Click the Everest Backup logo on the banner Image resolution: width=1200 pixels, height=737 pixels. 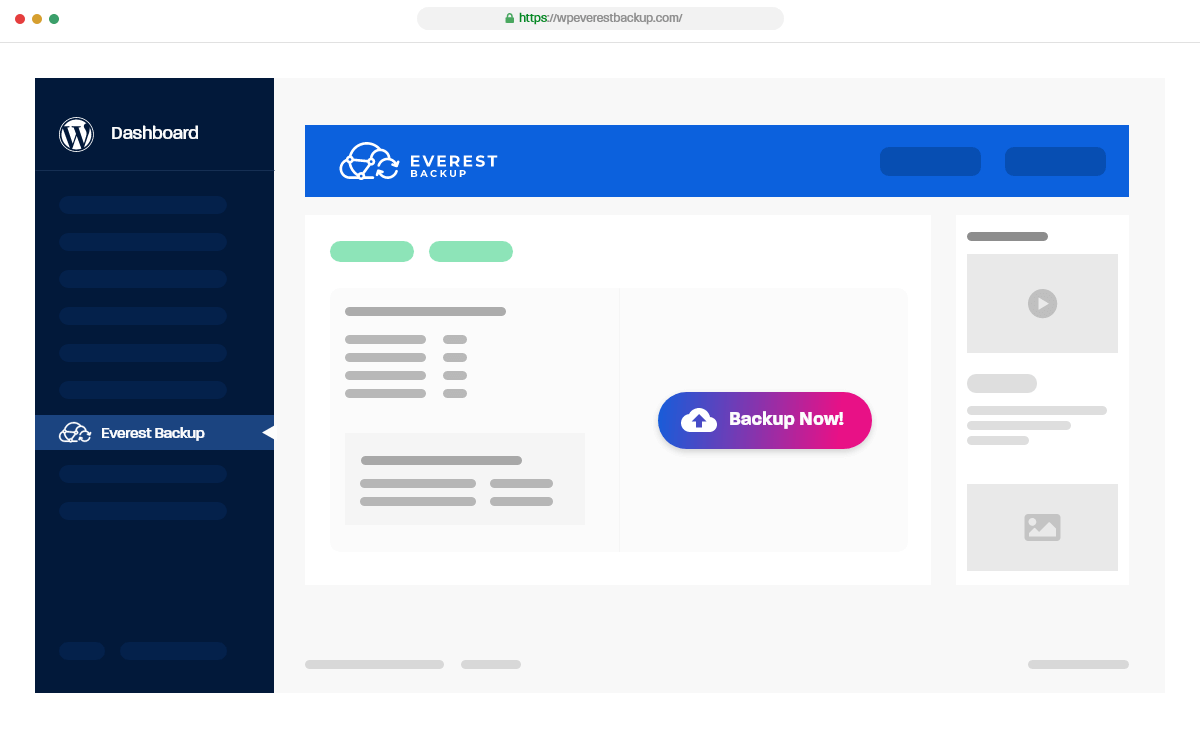click(x=420, y=161)
